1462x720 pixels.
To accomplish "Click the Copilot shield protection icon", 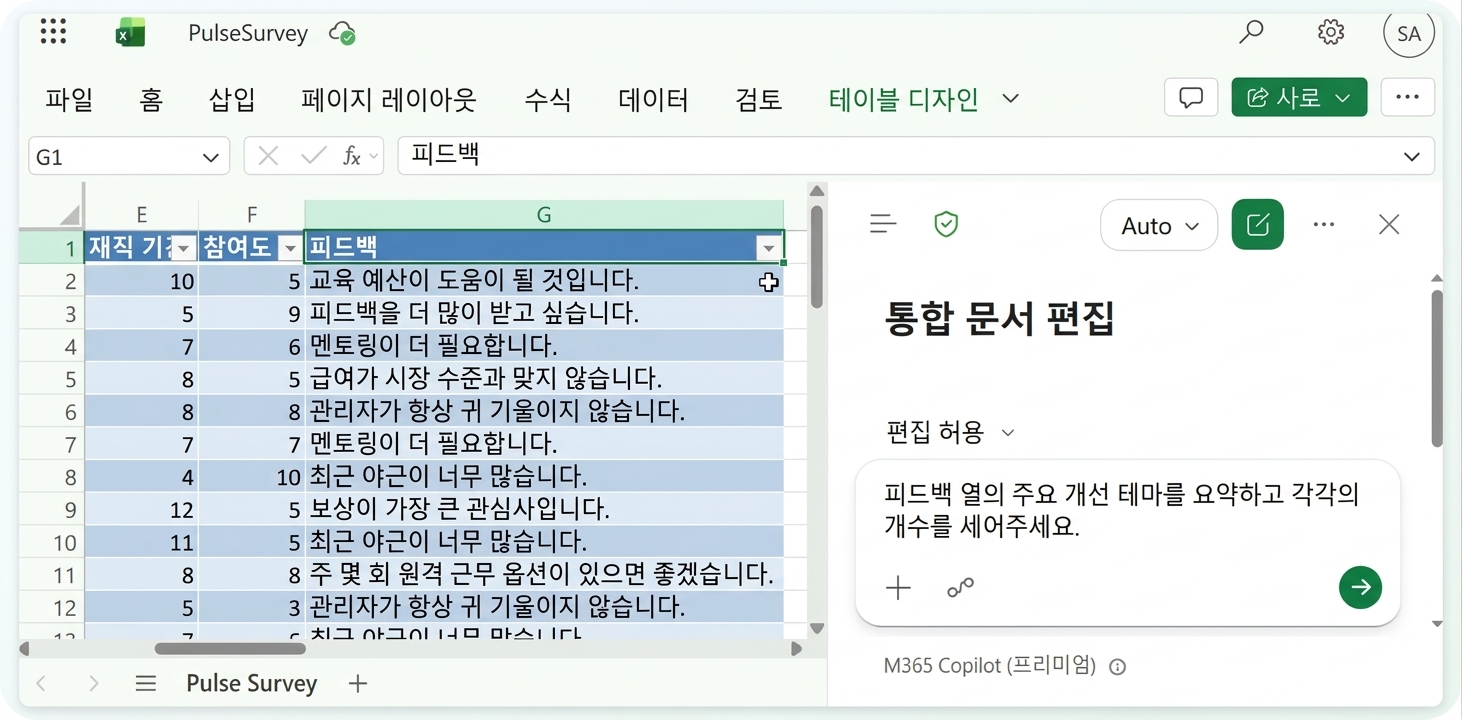I will [x=946, y=224].
